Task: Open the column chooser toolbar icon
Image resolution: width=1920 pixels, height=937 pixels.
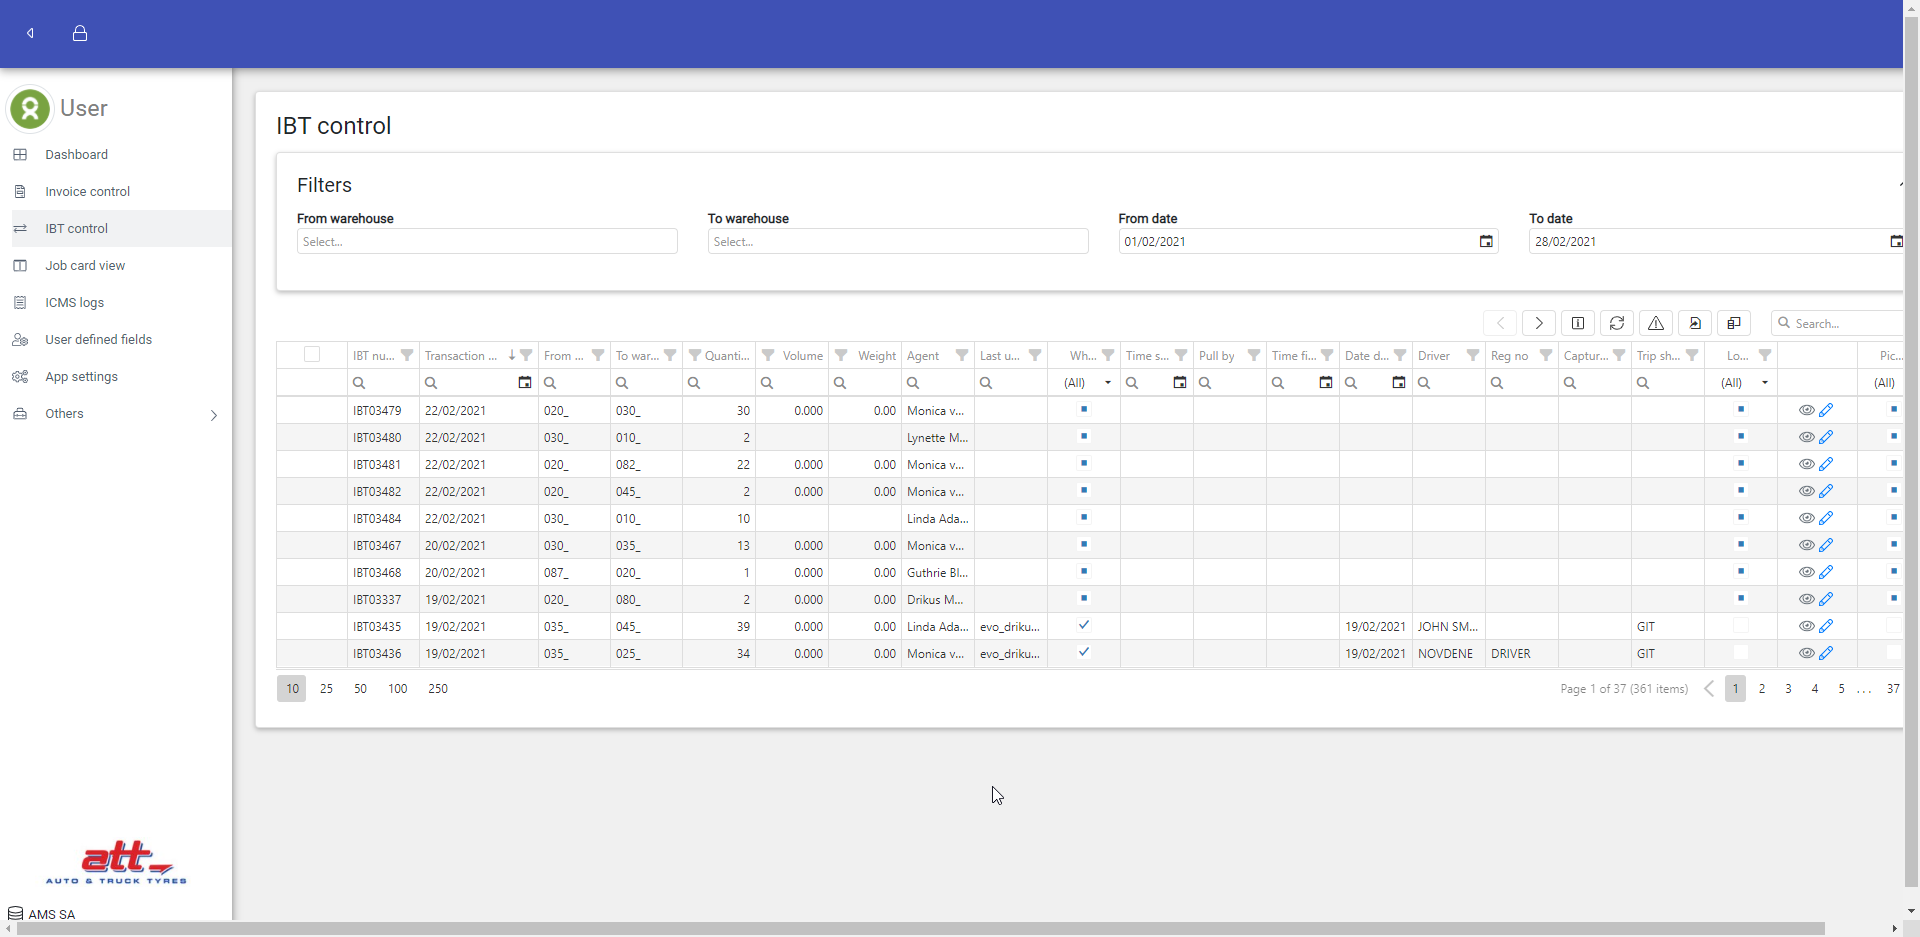Action: point(1734,323)
